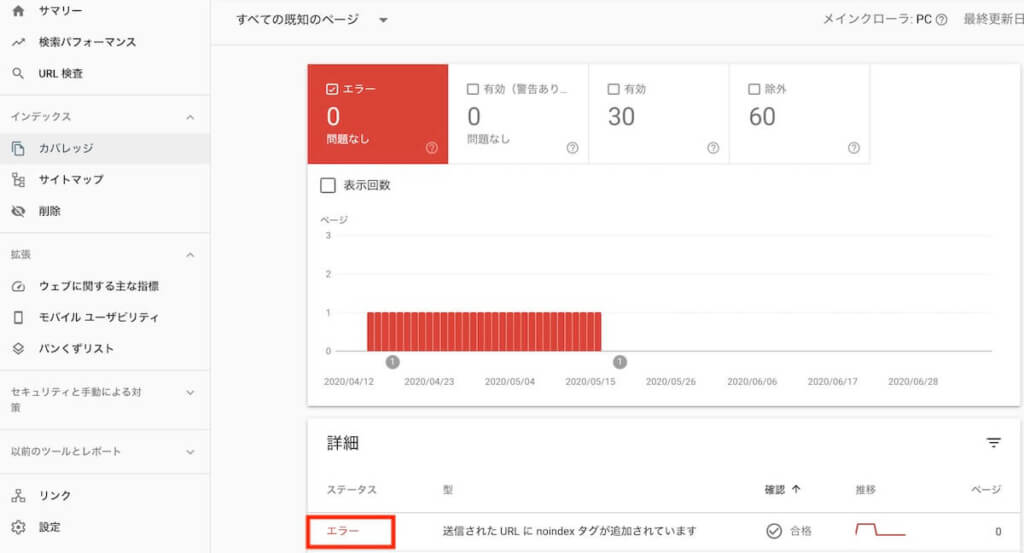
Task: Collapse the インデックス section chevron
Action: click(190, 118)
